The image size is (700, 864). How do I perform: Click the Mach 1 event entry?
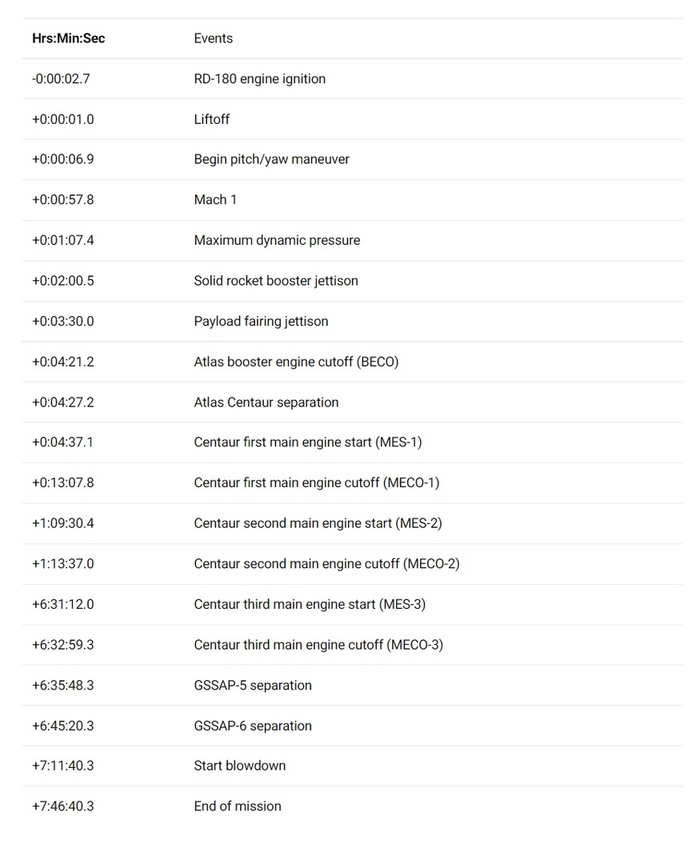[215, 200]
